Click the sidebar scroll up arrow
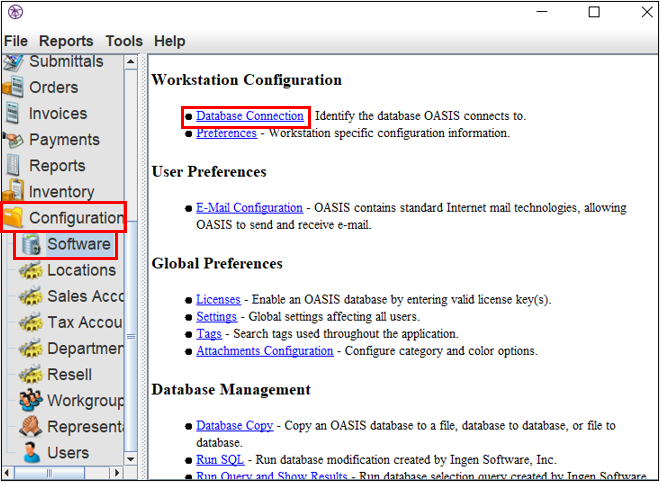Screen dimensions: 662x484 (x=131, y=62)
